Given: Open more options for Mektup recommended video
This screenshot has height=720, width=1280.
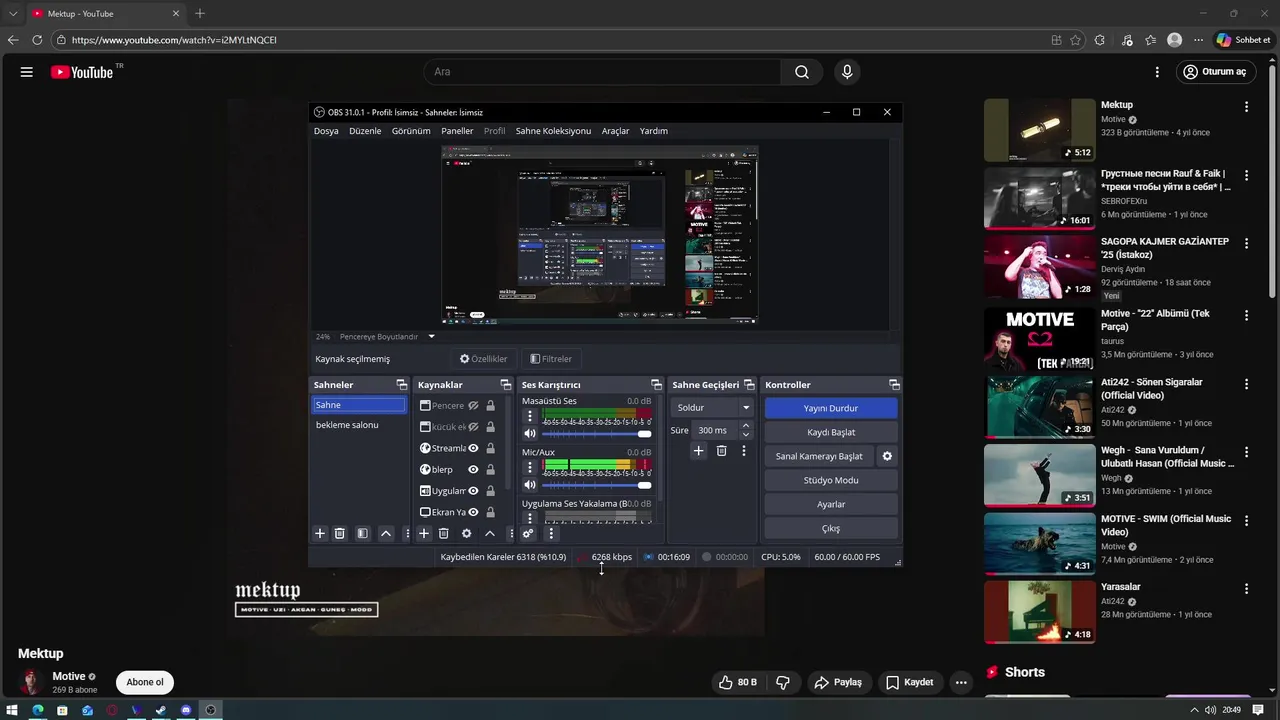Looking at the screenshot, I should (x=1246, y=107).
